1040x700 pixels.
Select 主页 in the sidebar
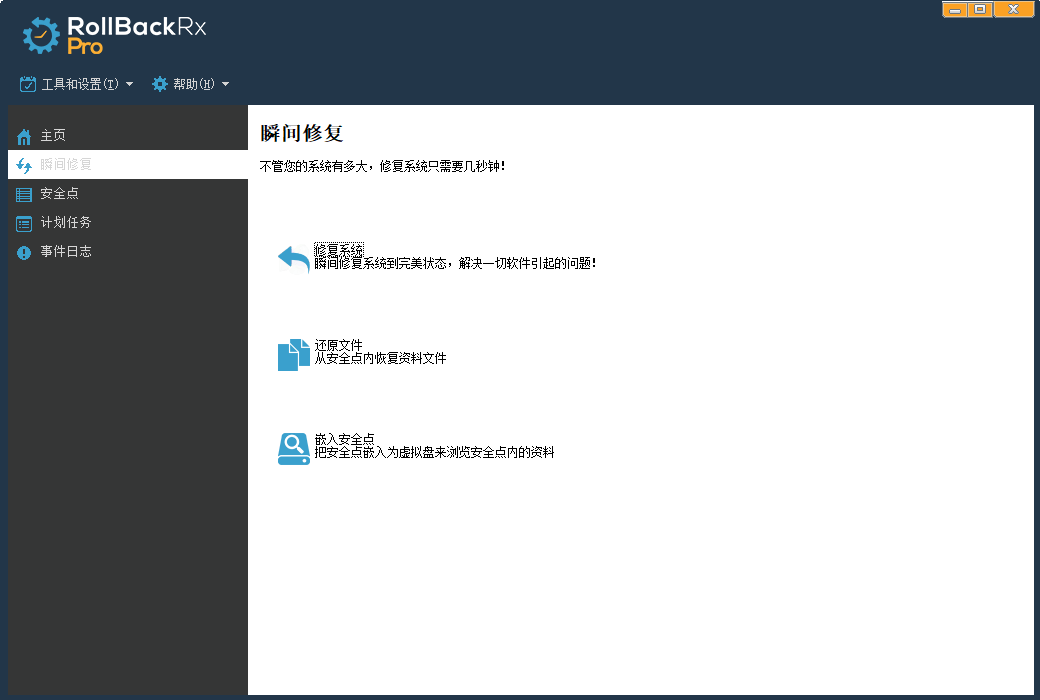click(54, 136)
